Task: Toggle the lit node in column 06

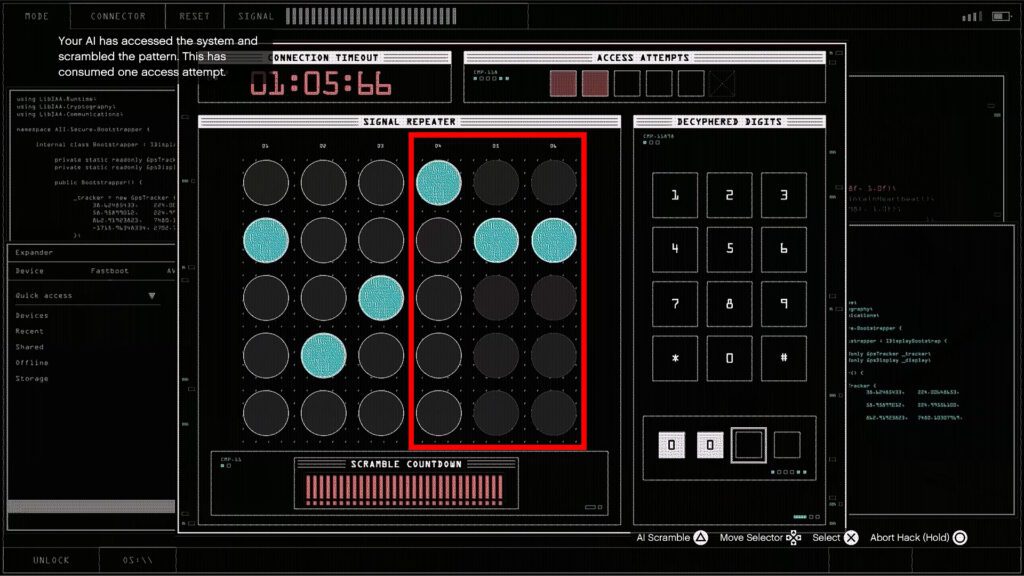Action: [x=553, y=240]
